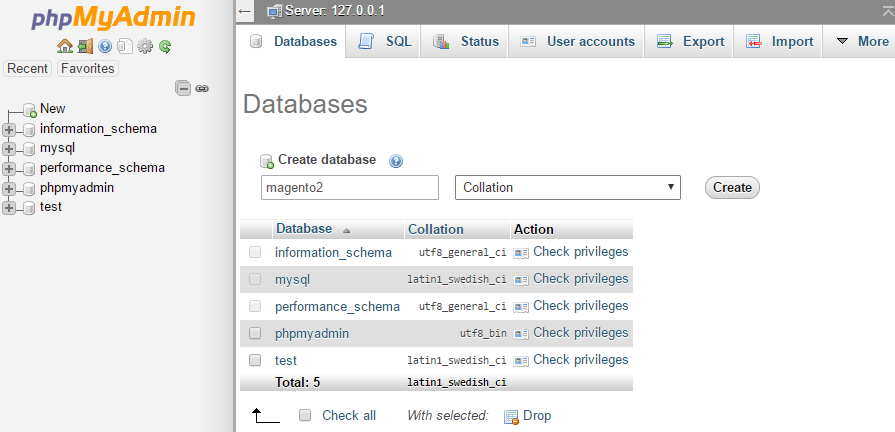Collapse the top panel chevron at right edge
This screenshot has width=895, height=432.
click(888, 10)
